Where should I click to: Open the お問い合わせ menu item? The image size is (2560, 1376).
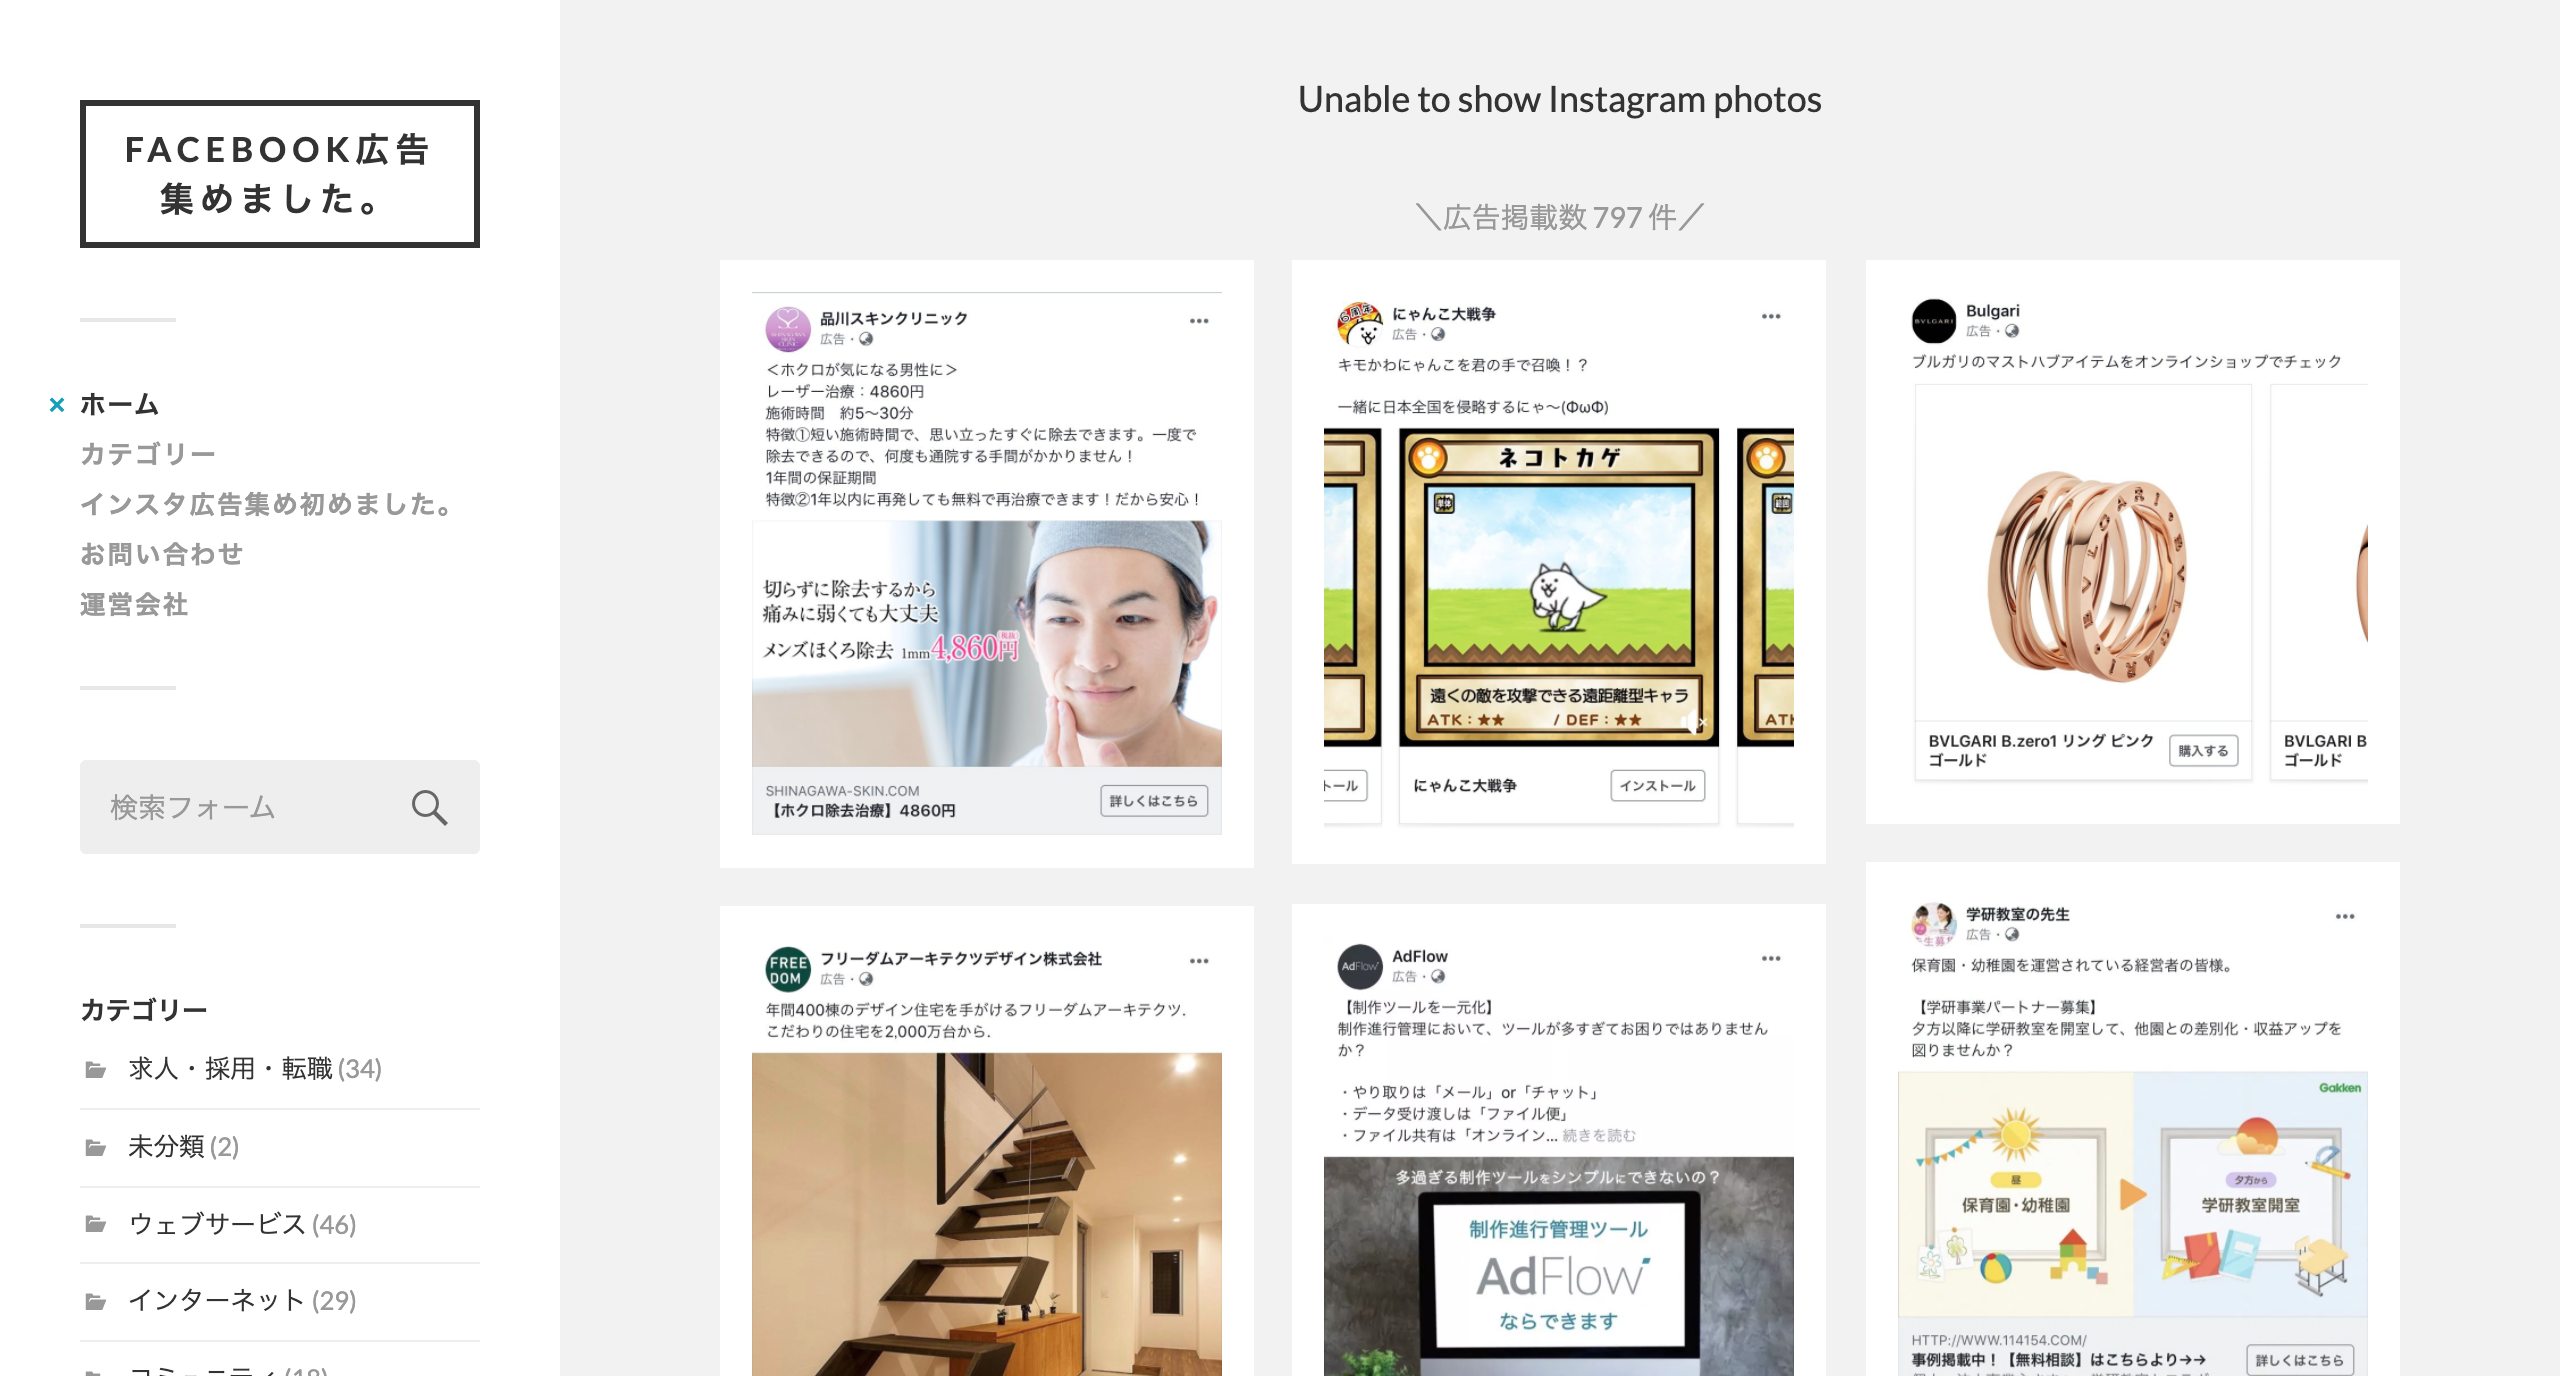pos(162,554)
